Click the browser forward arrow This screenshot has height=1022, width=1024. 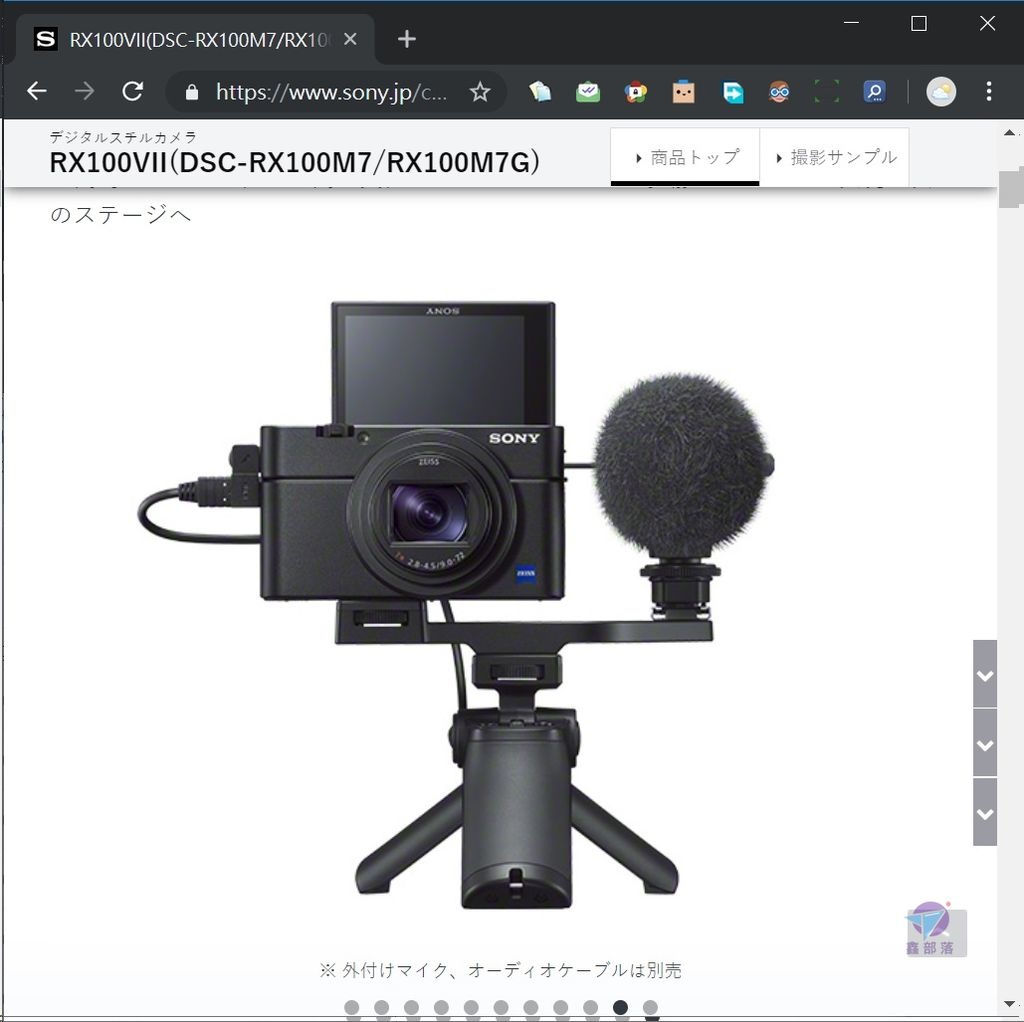click(x=84, y=91)
